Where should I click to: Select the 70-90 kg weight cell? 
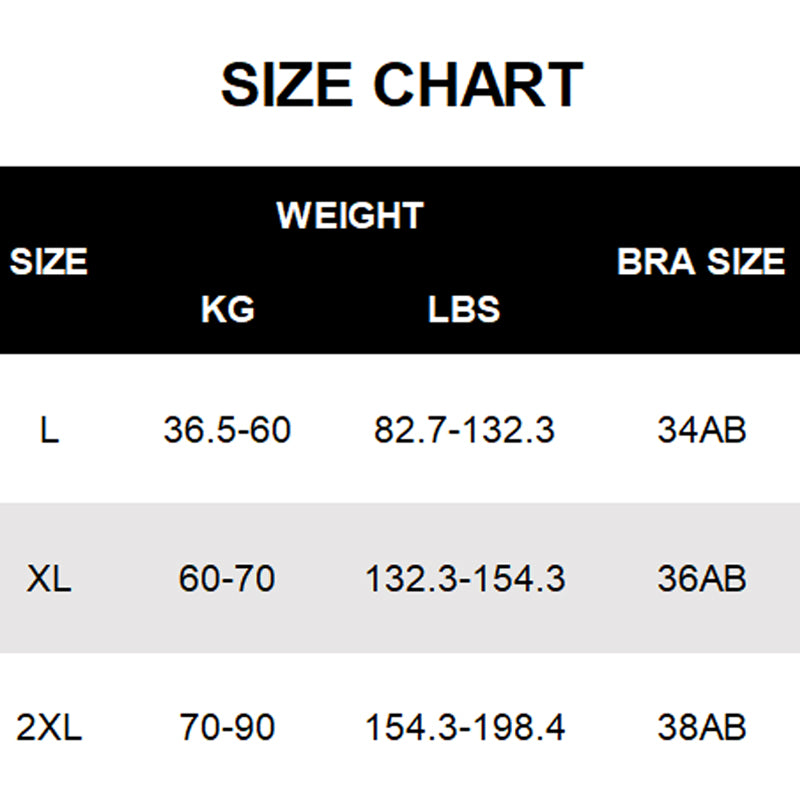(227, 727)
